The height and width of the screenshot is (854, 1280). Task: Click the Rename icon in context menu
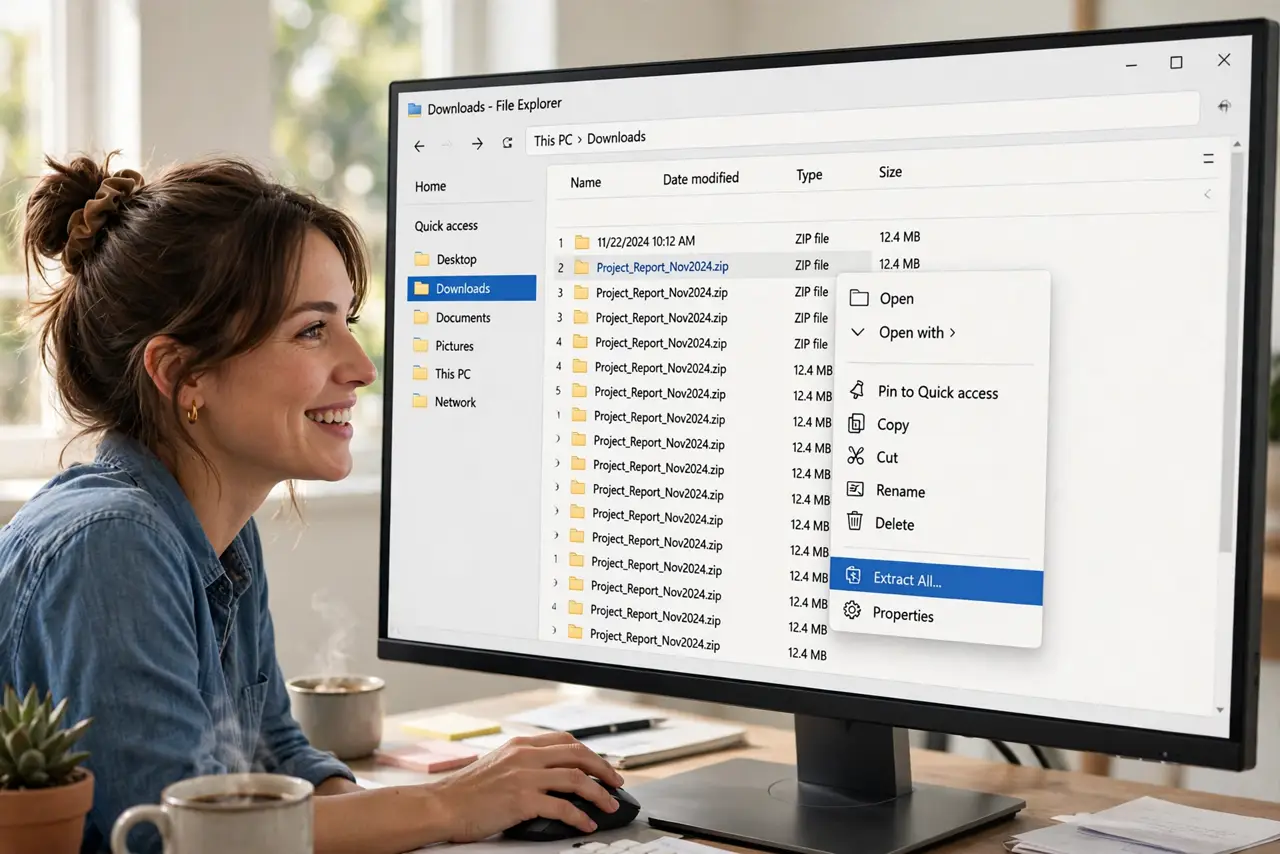(x=855, y=489)
